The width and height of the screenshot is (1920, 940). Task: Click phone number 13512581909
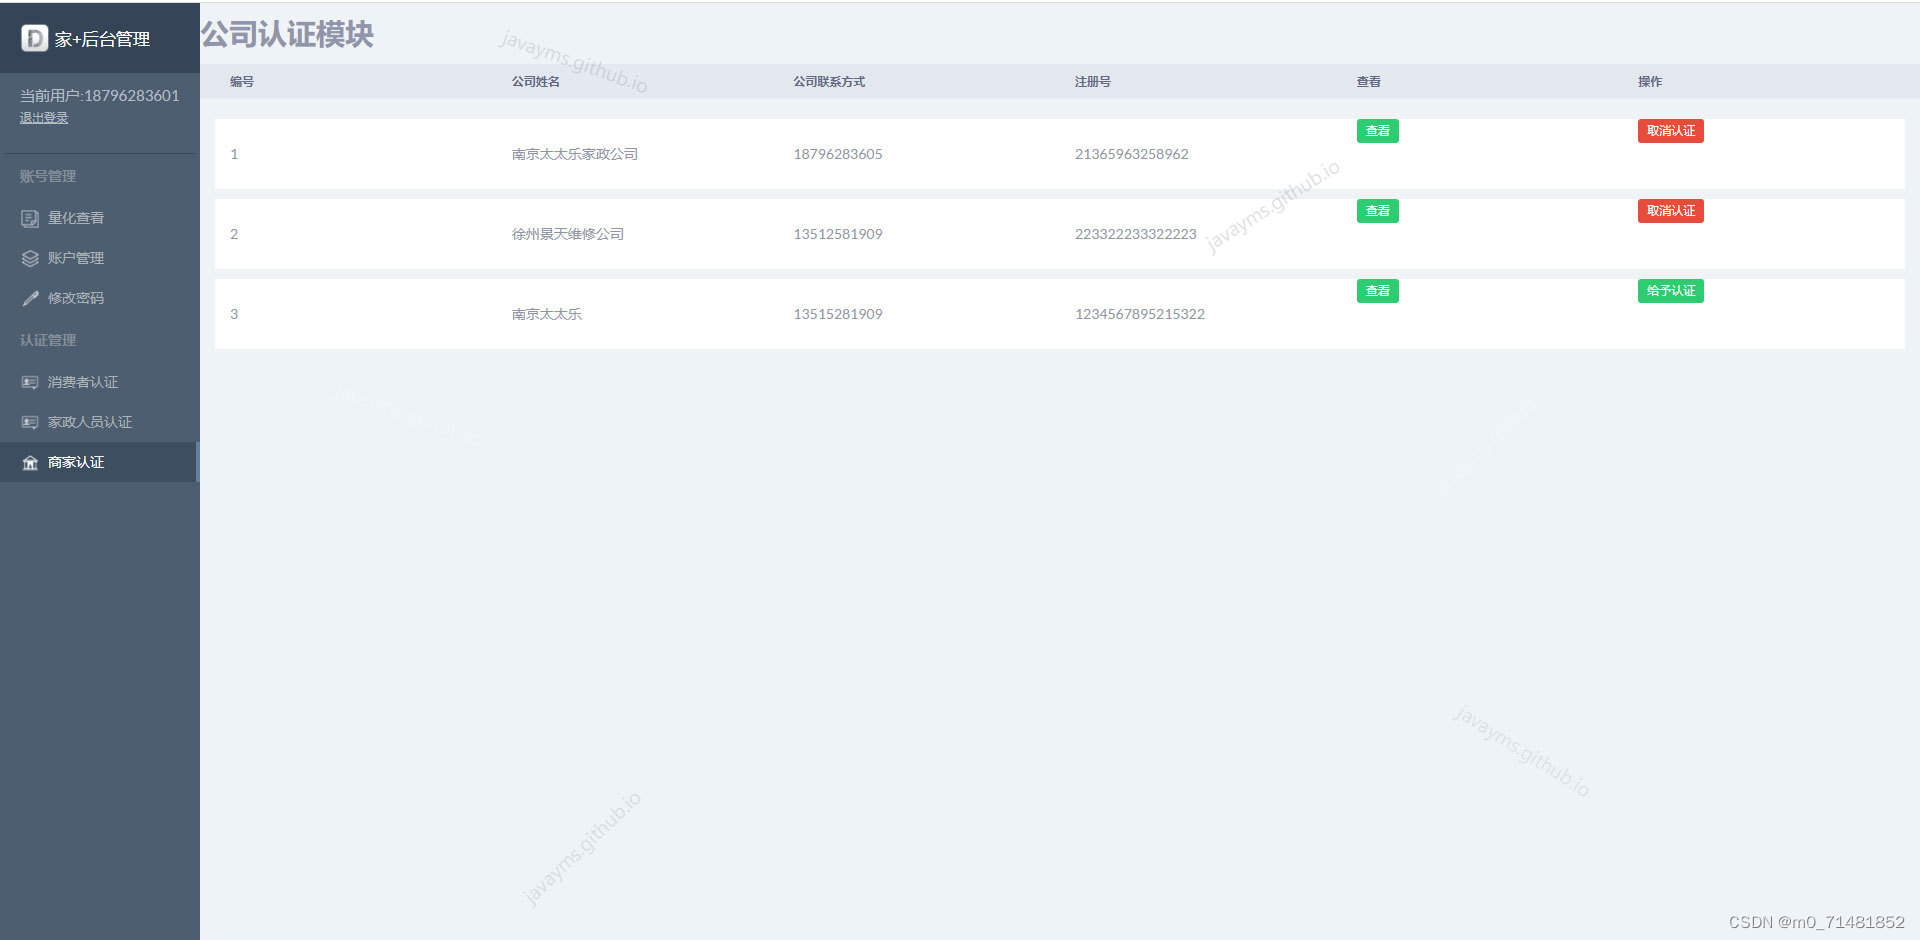(x=838, y=234)
